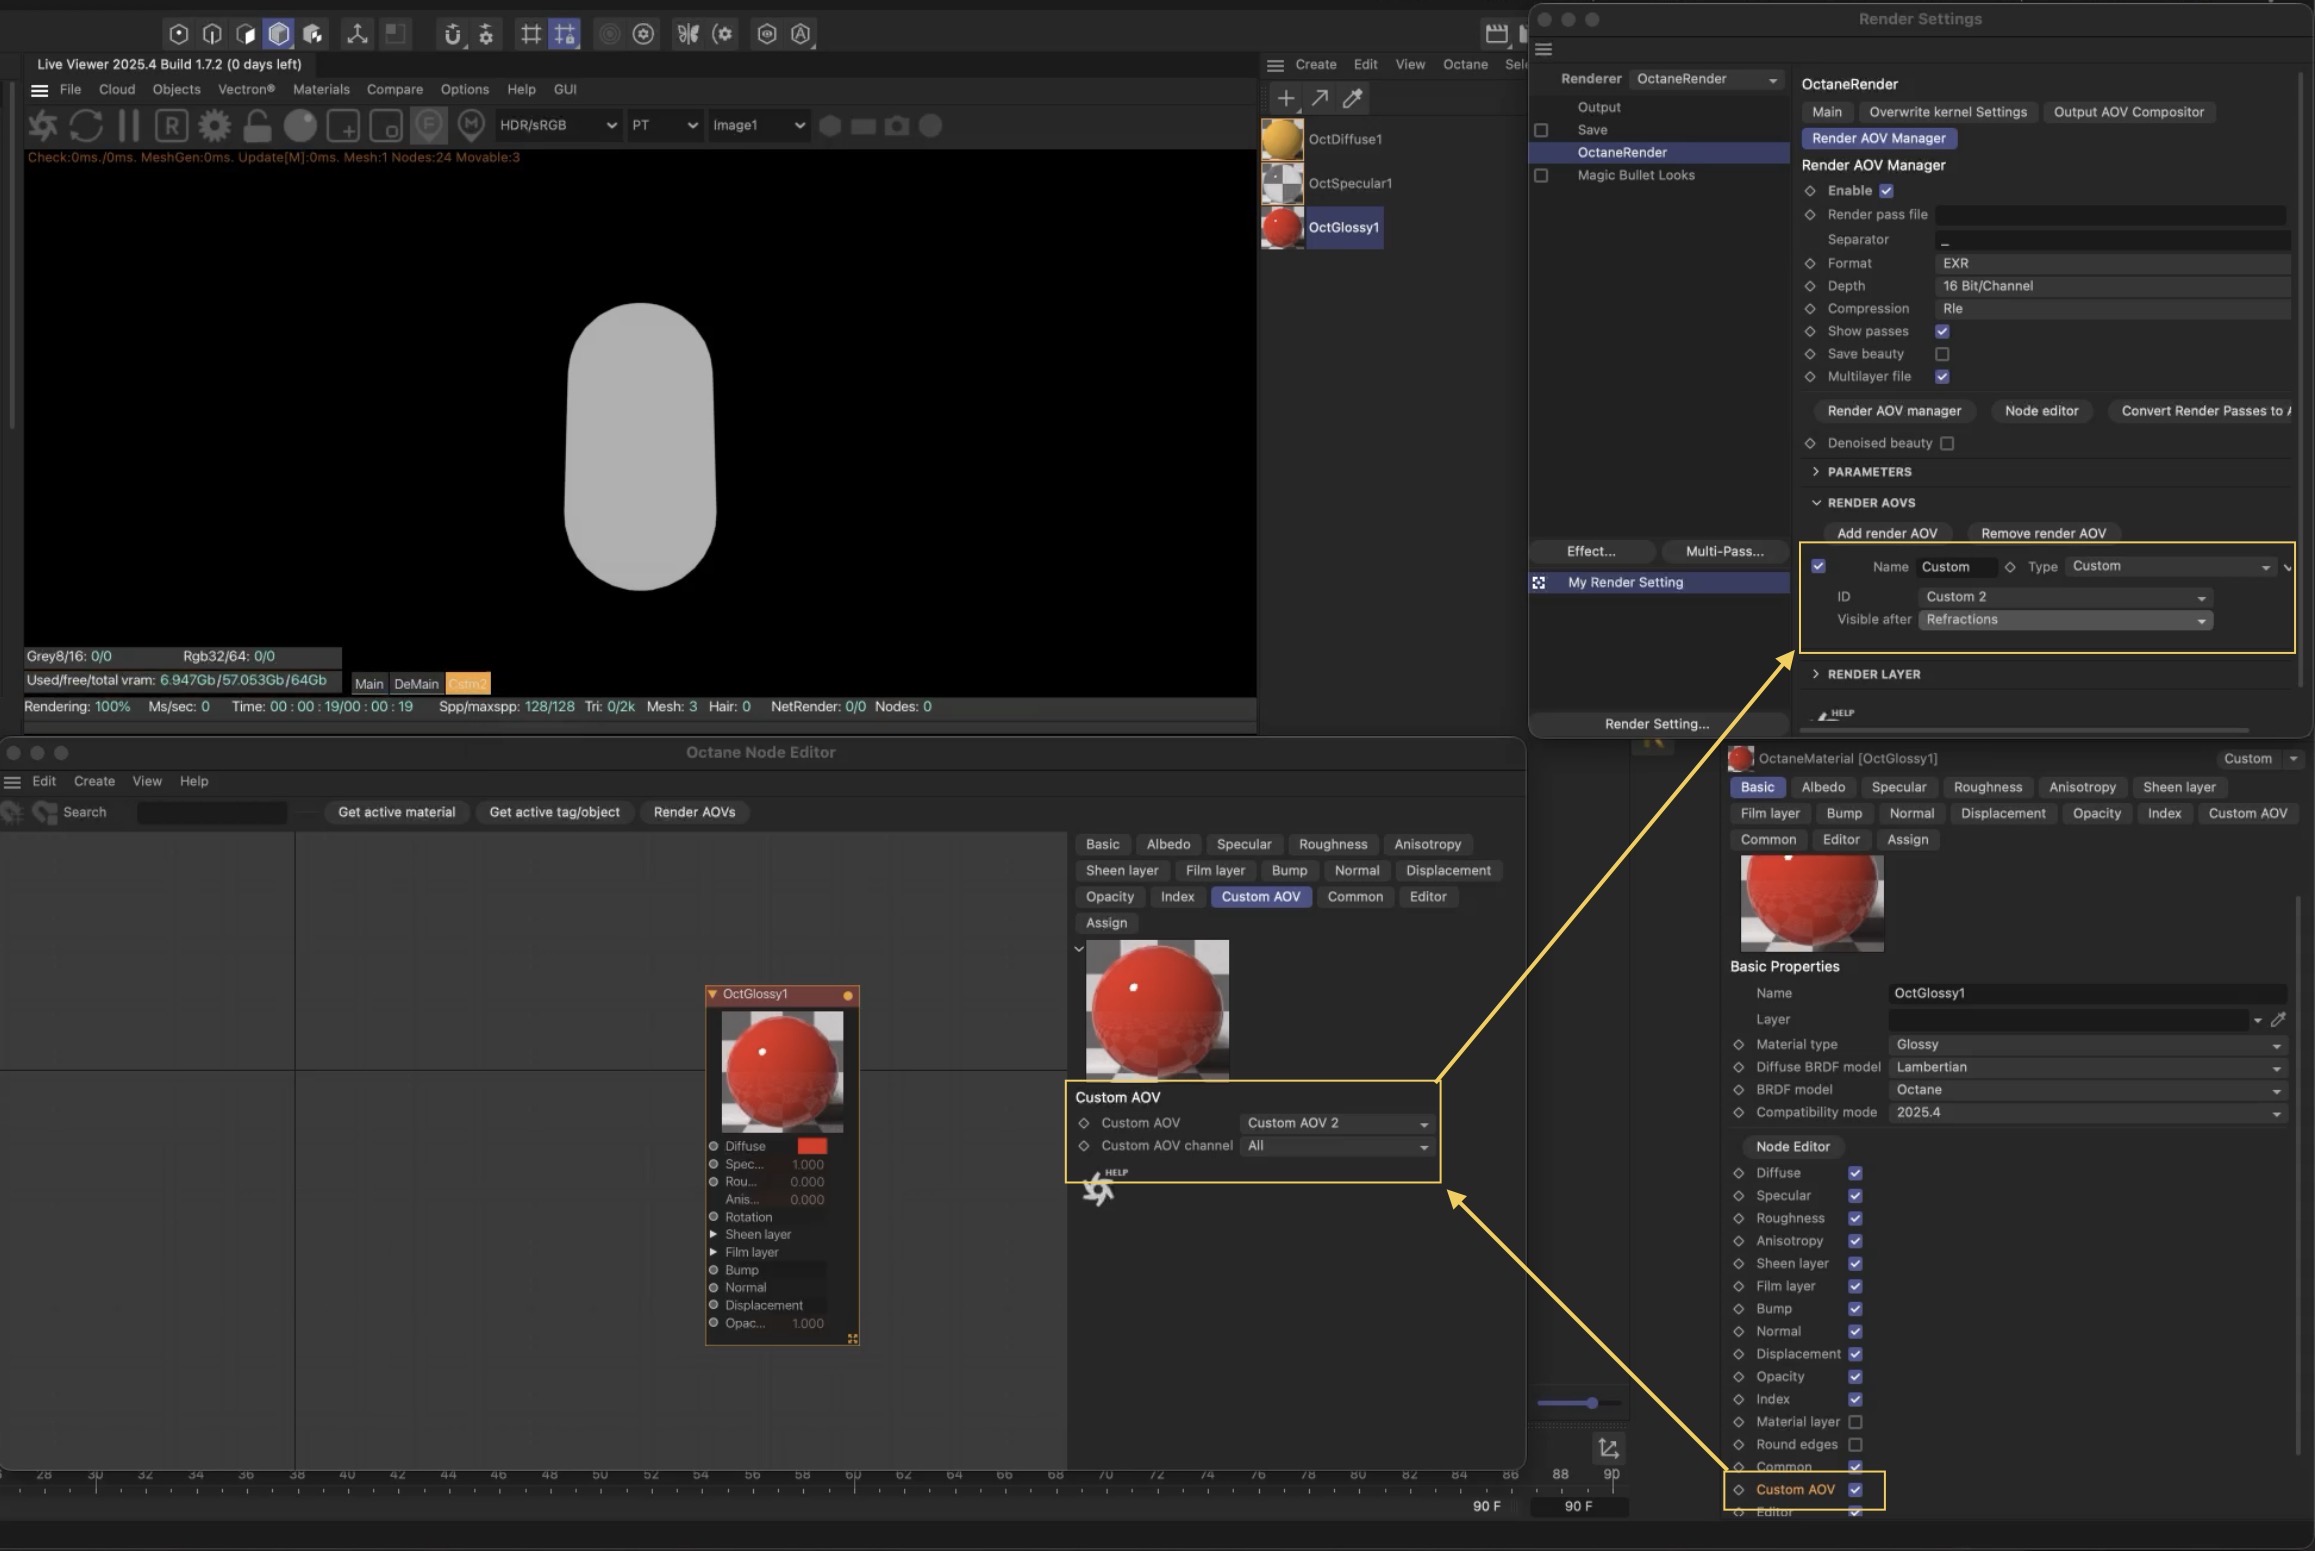Toggle the lock resolution padlock icon

point(257,126)
